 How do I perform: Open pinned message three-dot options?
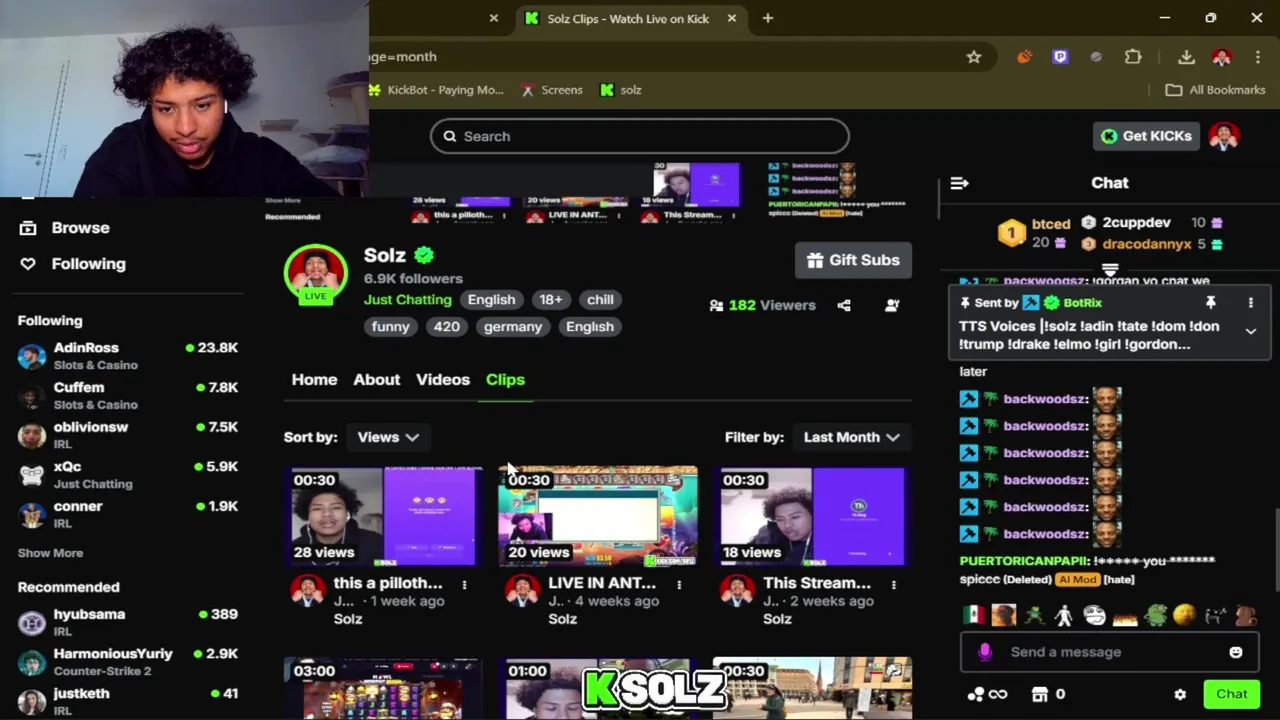click(x=1250, y=303)
